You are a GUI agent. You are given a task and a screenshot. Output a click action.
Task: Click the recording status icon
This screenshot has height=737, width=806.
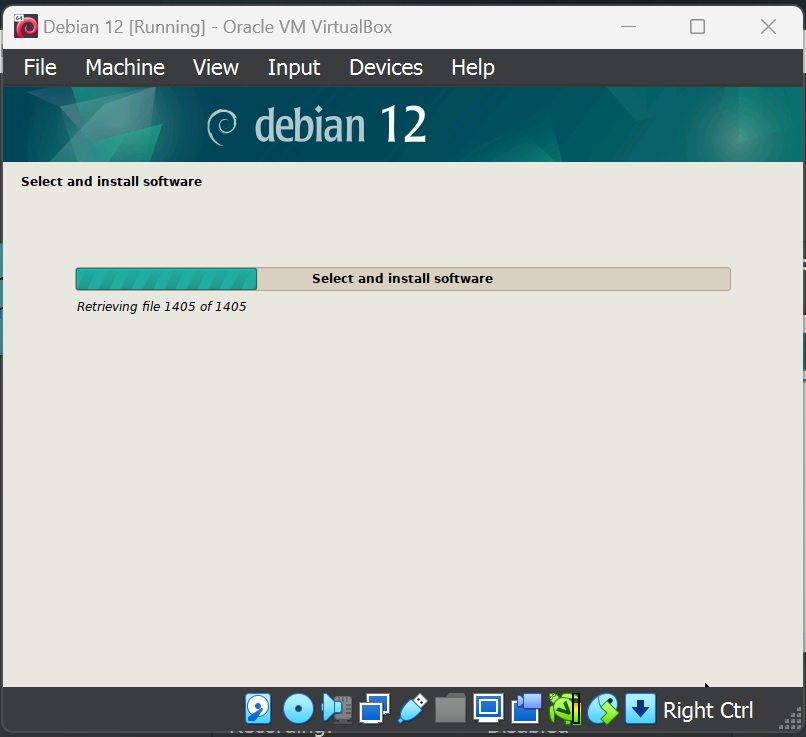[526, 709]
